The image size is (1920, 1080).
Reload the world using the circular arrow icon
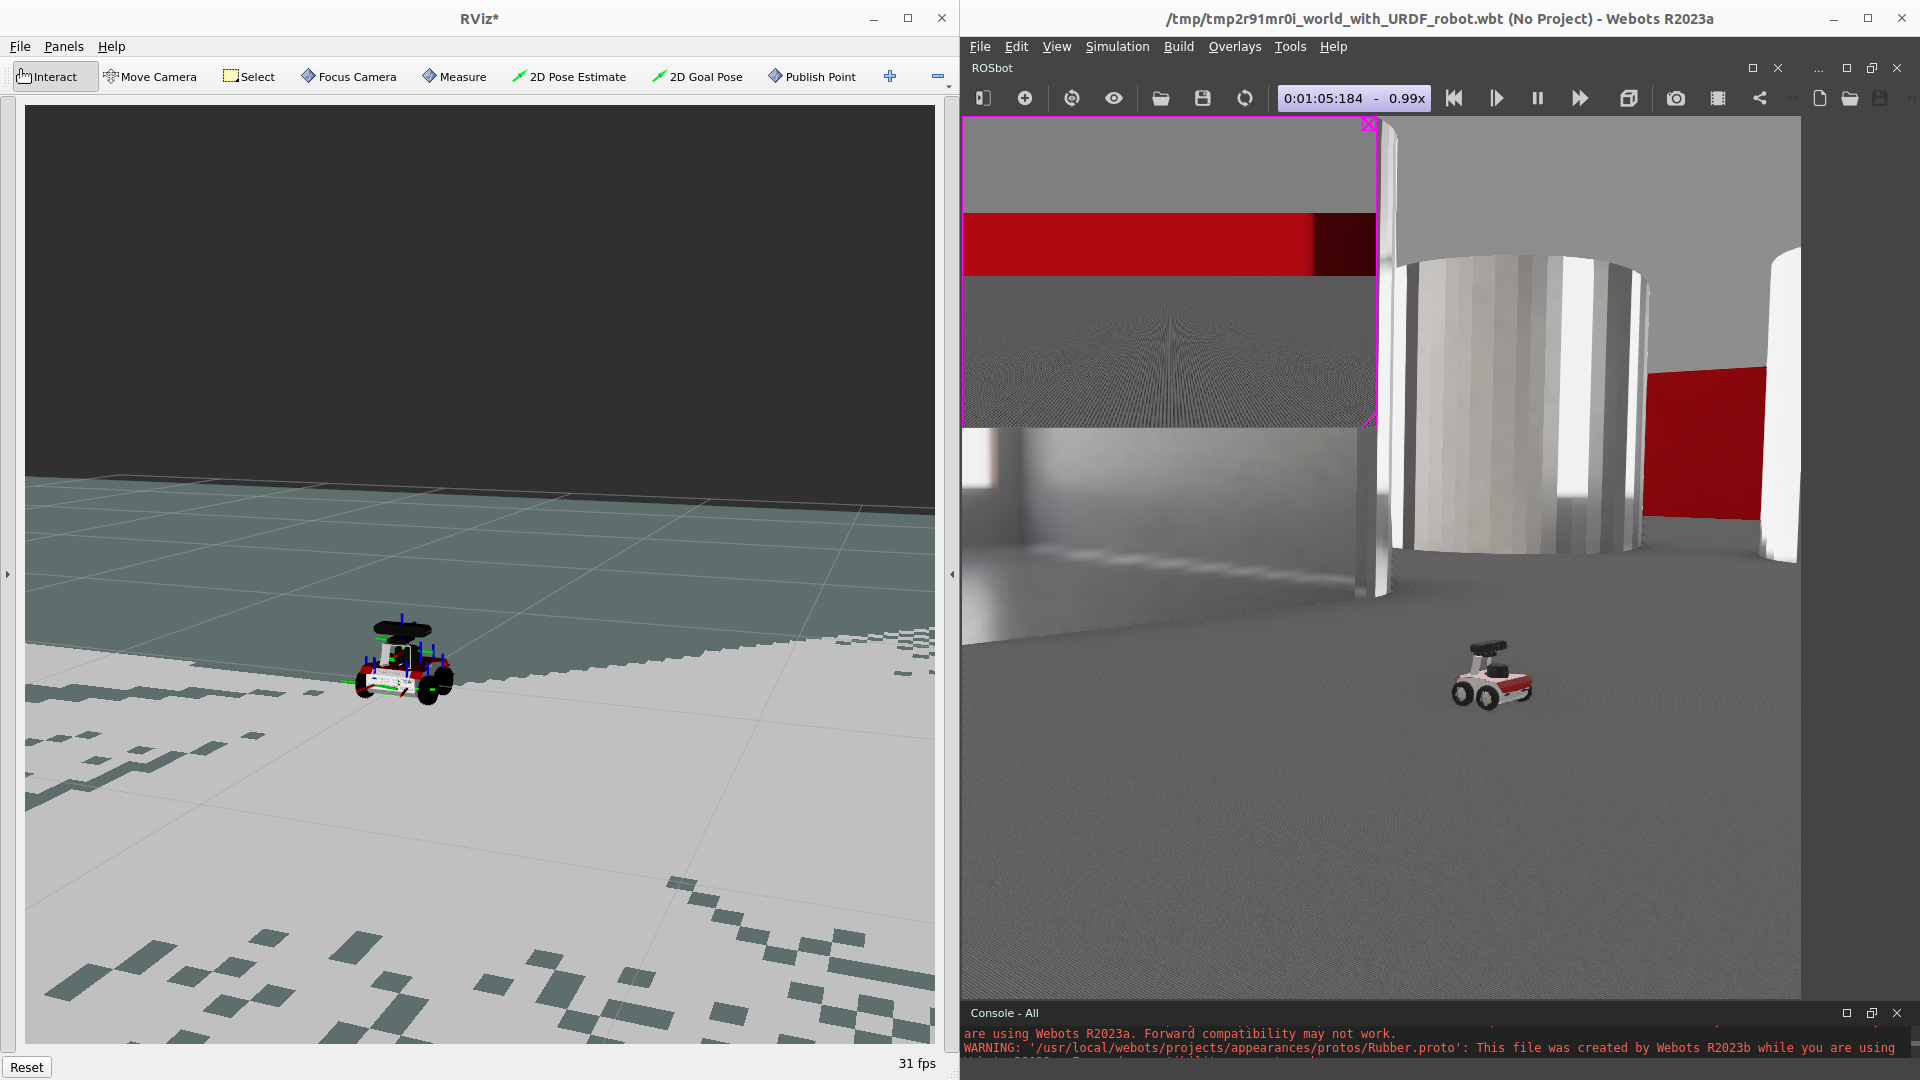click(1244, 98)
